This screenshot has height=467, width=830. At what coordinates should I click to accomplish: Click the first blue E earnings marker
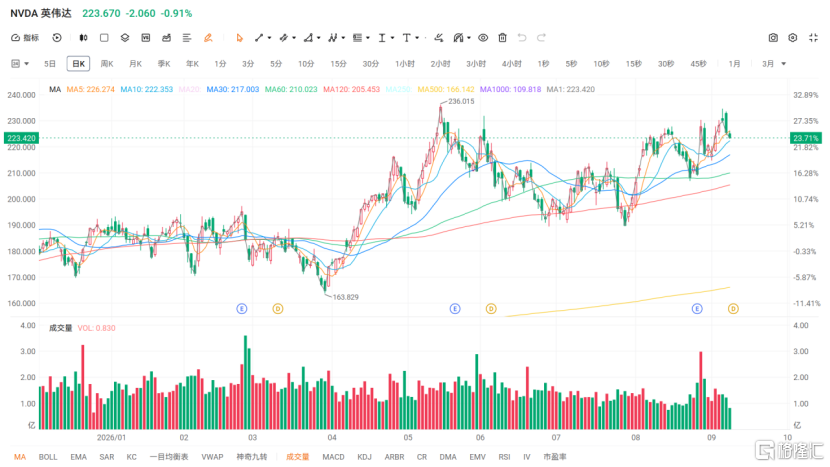[241, 309]
